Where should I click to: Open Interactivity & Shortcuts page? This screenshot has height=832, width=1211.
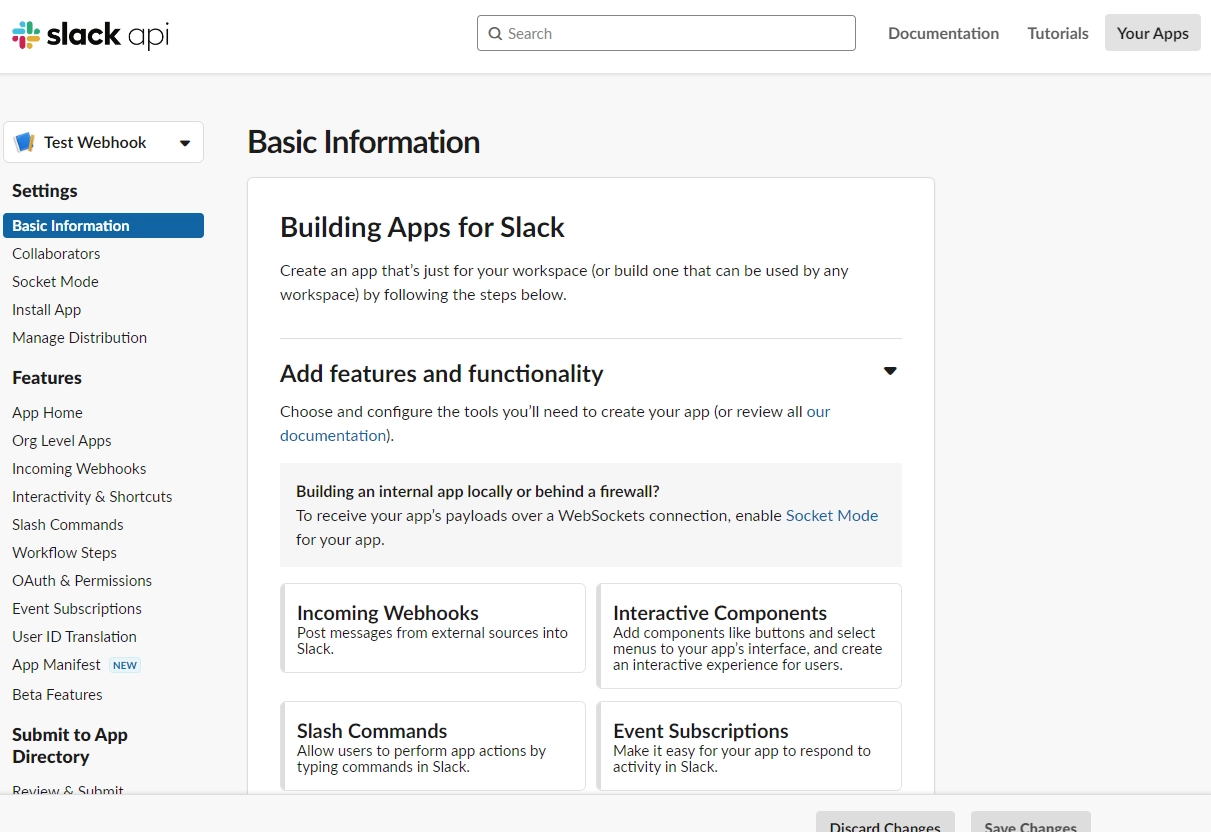point(92,497)
